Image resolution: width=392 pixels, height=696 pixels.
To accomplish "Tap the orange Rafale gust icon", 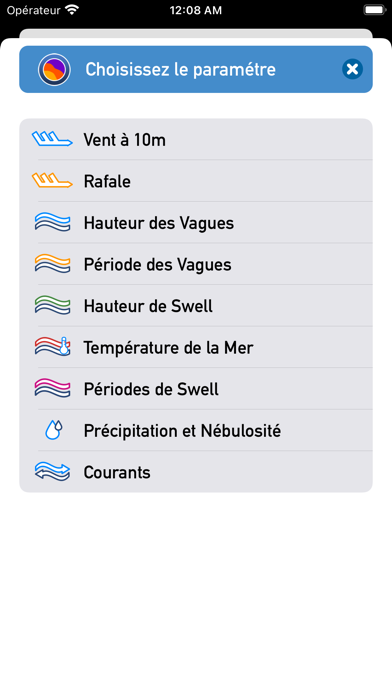I will (52, 181).
